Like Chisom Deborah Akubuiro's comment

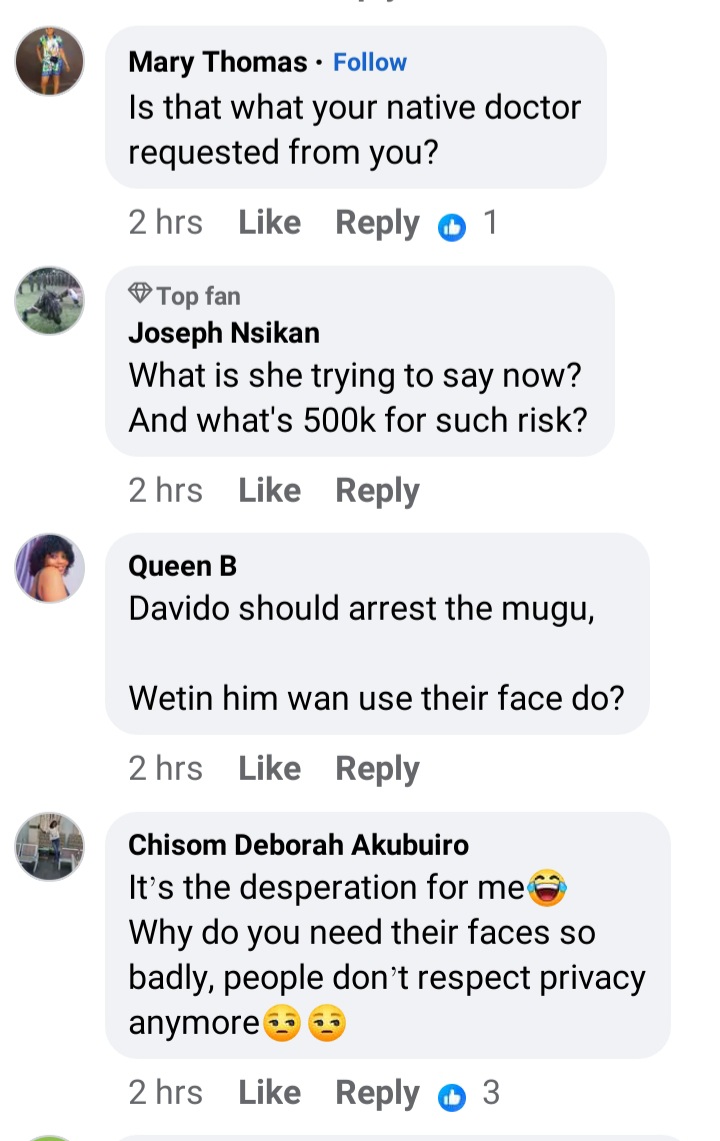click(269, 1093)
